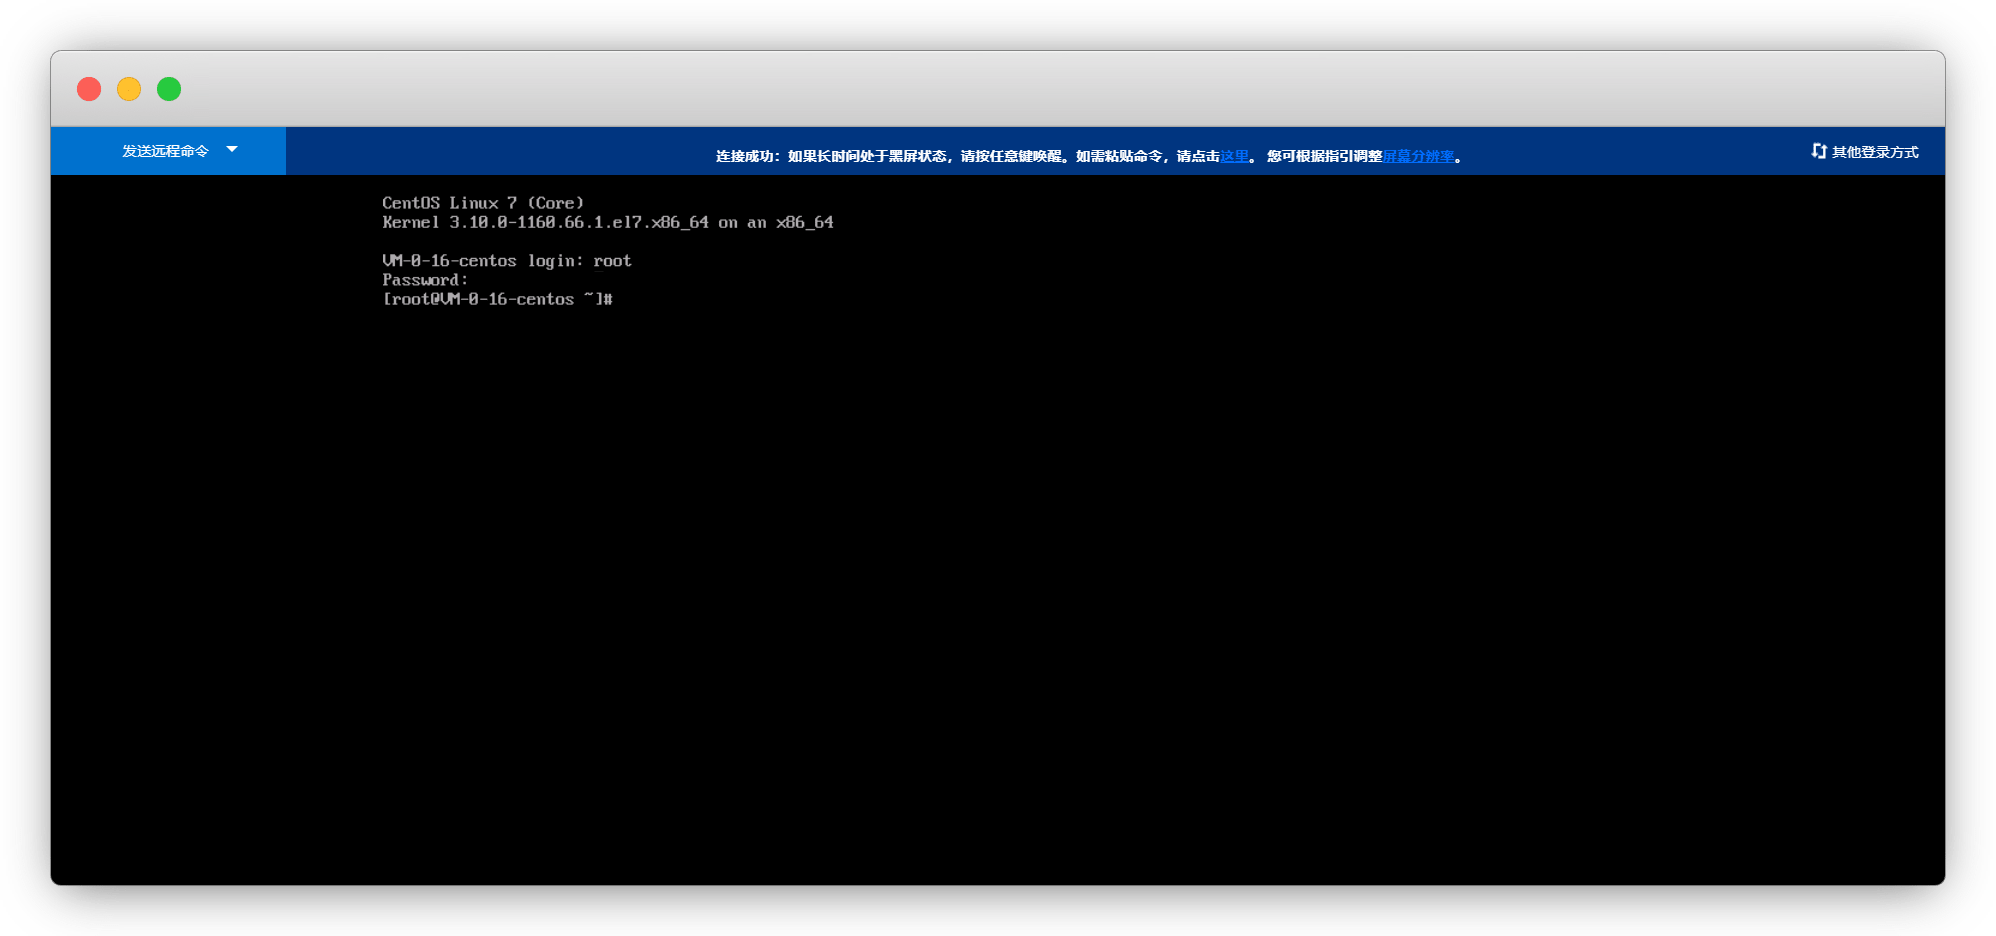Click the switch icon before 其他登录方式

coord(1818,151)
